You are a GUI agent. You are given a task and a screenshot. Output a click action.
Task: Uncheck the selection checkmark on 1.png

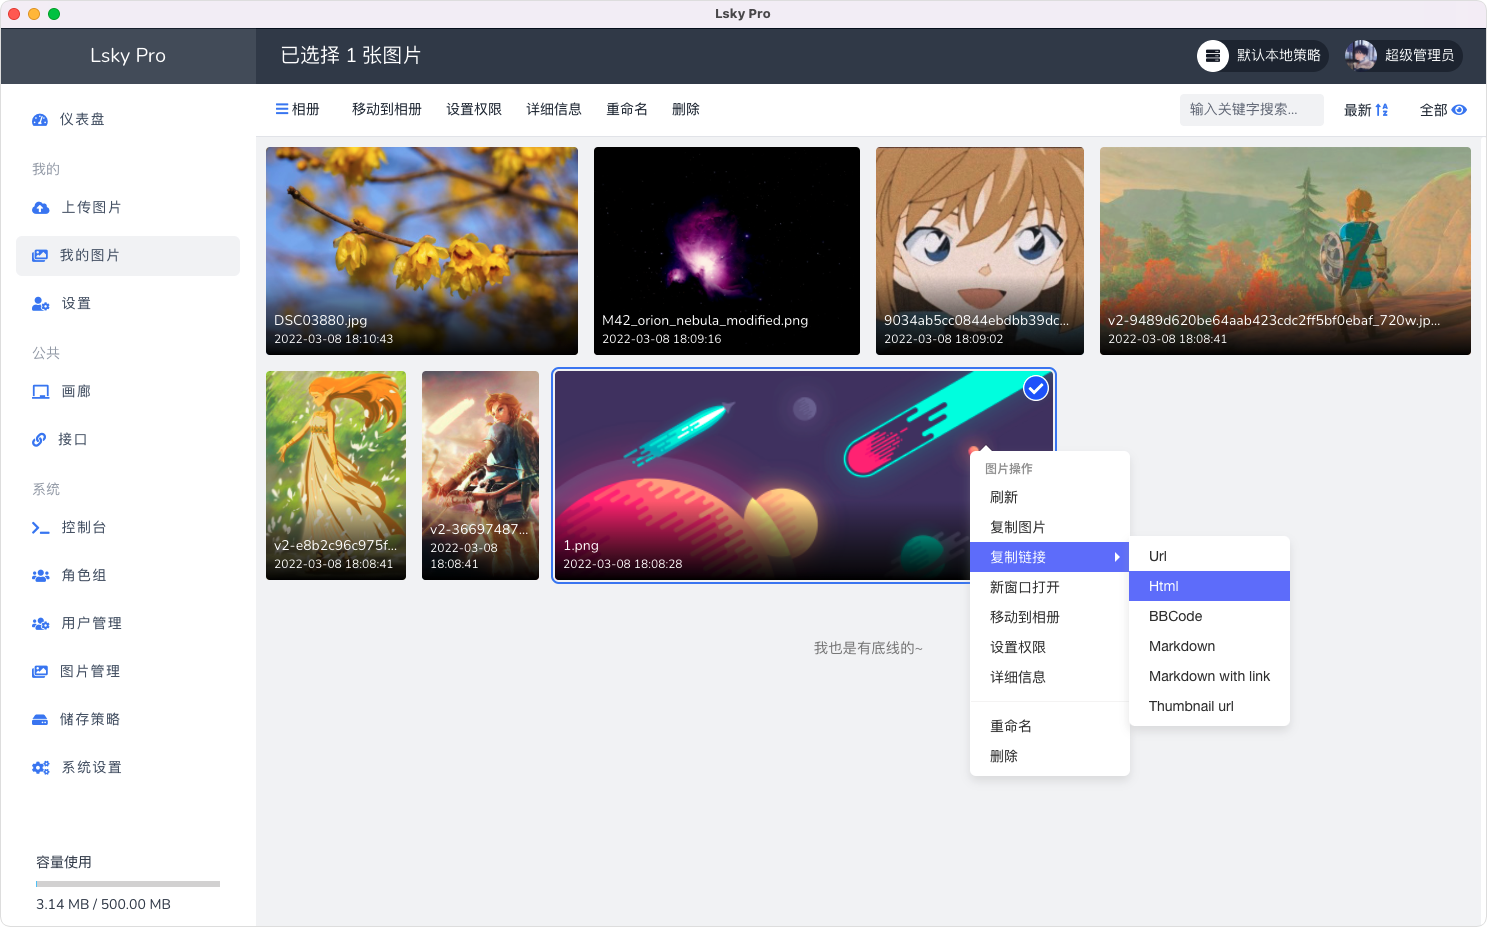(1035, 388)
